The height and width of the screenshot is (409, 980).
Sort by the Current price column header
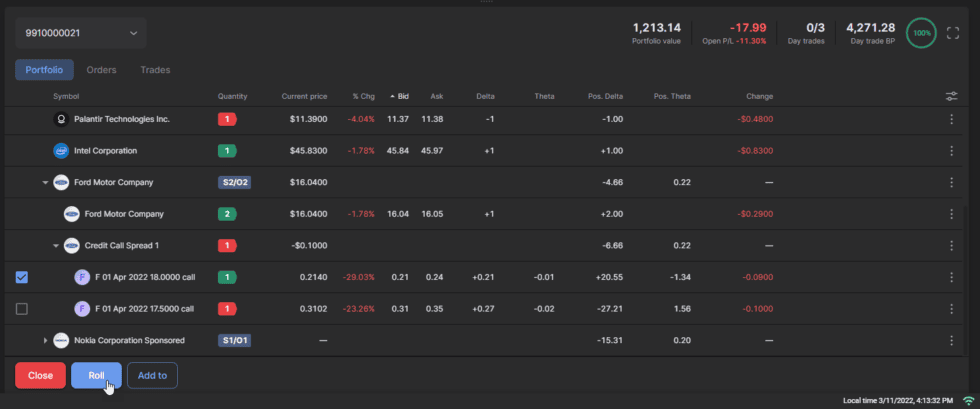click(x=304, y=96)
